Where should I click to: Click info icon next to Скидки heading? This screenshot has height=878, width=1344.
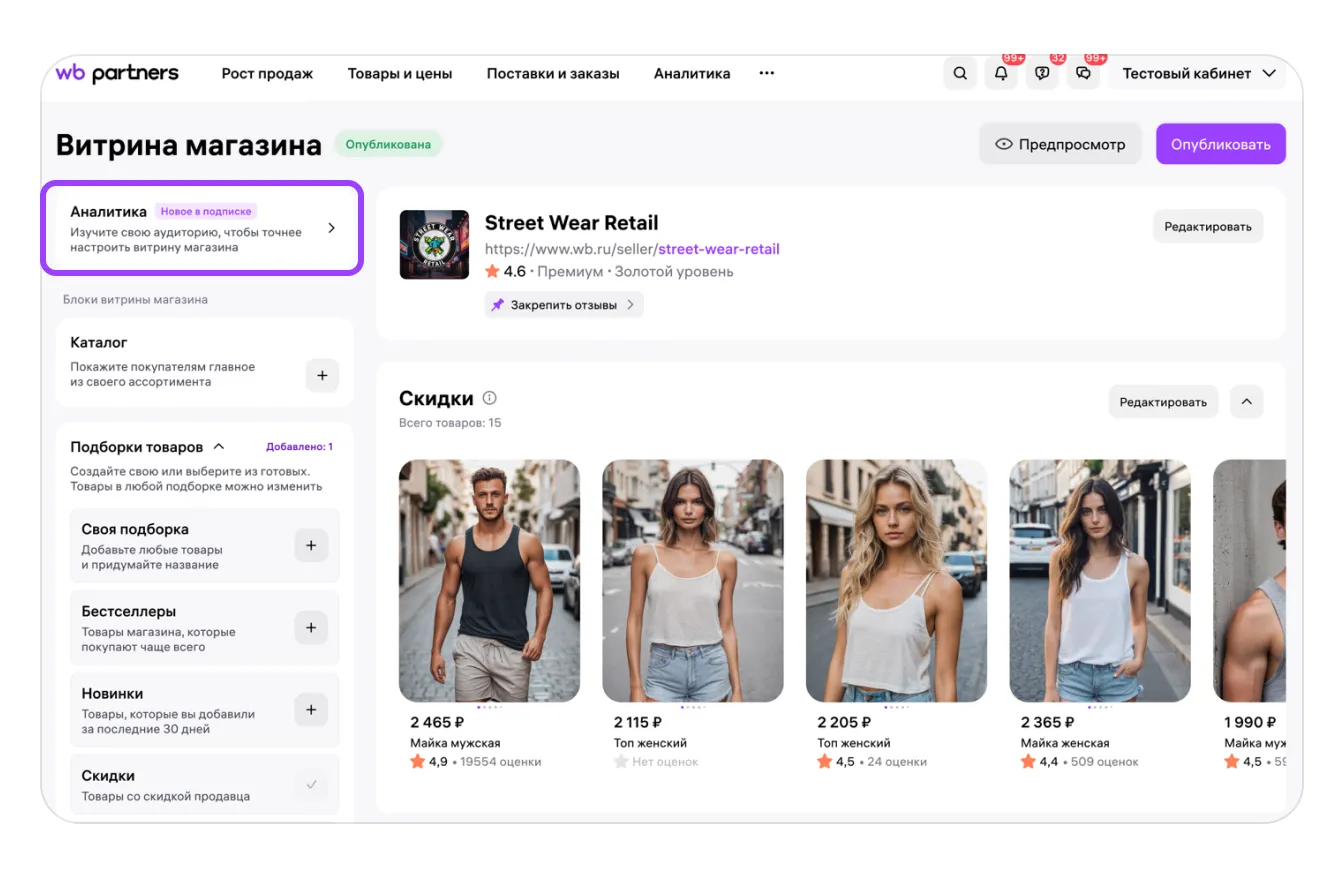(x=489, y=398)
